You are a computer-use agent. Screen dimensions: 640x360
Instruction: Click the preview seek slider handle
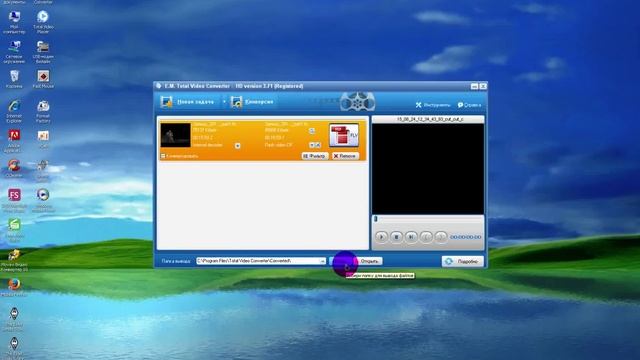point(376,219)
